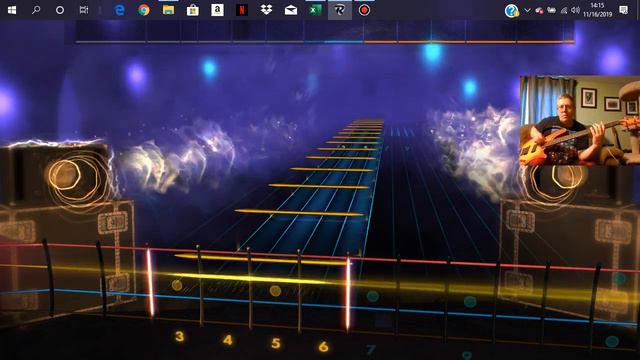Open taskbar search magnifier
Viewport: 640px width, 360px height.
[x=36, y=10]
